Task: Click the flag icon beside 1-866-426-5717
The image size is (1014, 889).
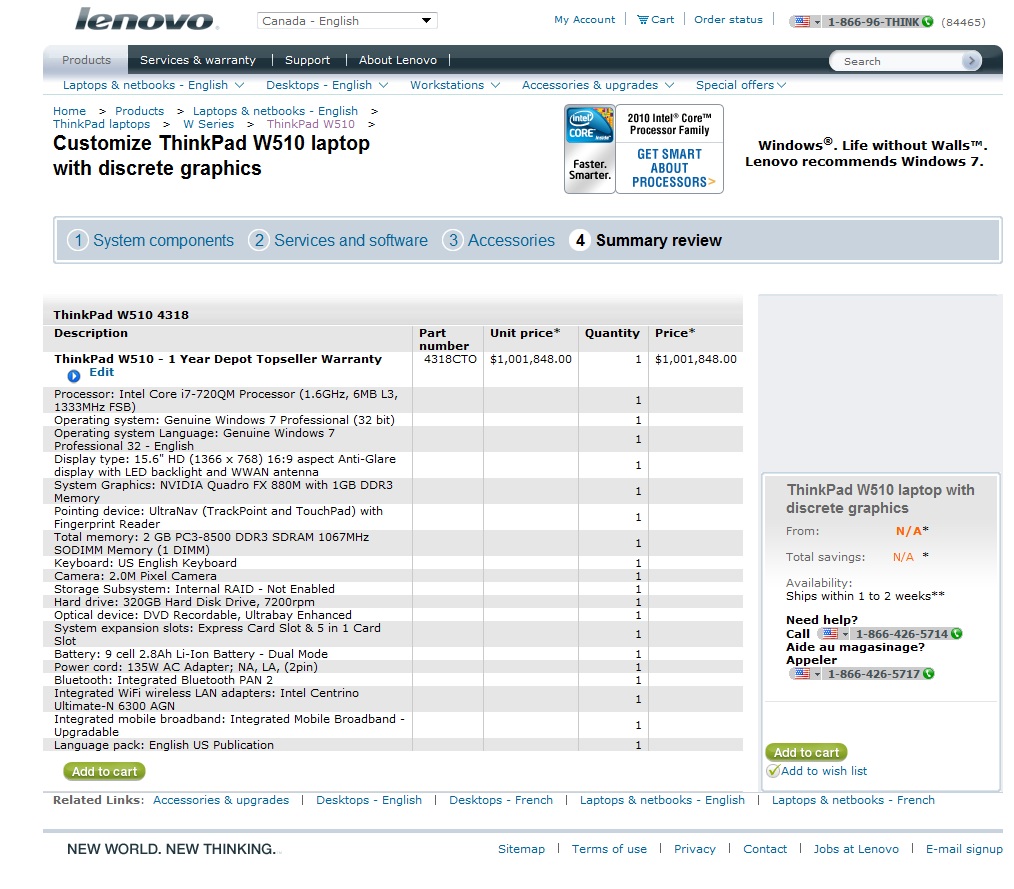Action: coord(802,674)
